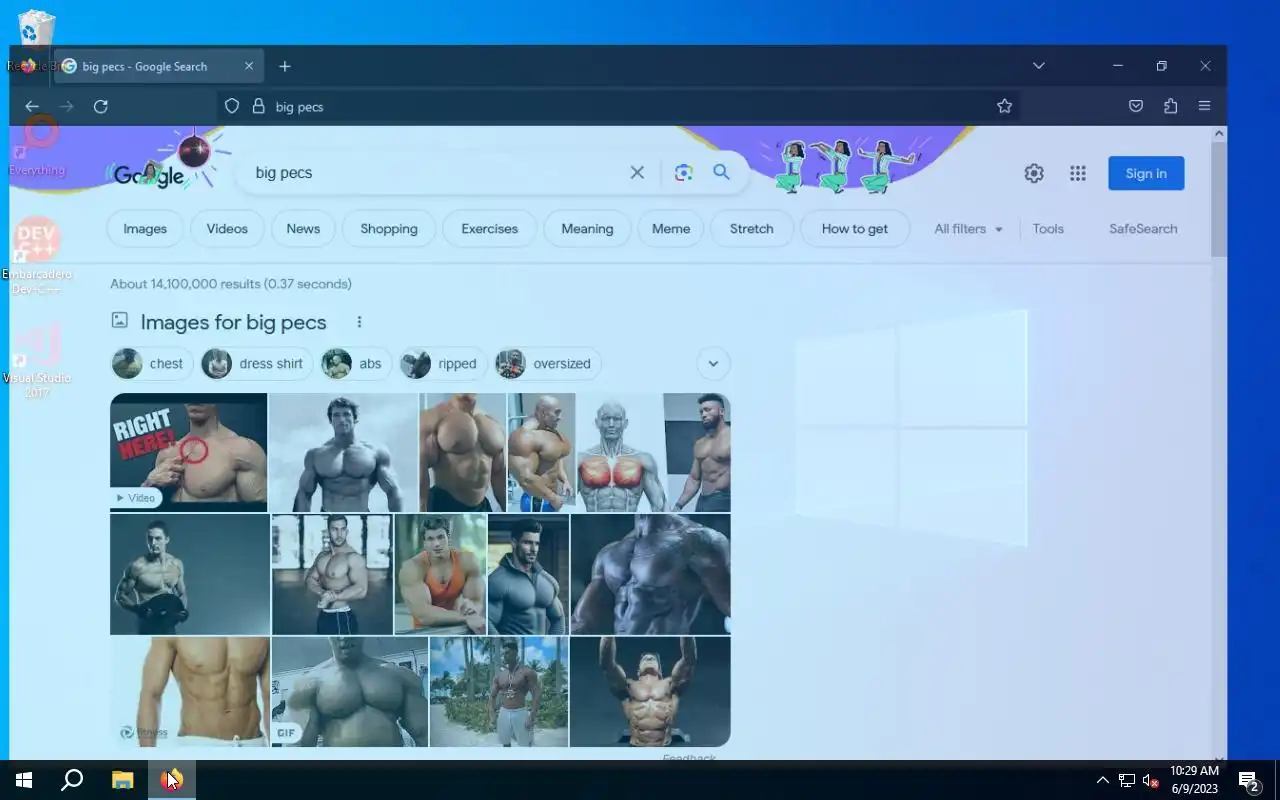Open the search Tools options
Screen dimensions: 1280x800
[x=1048, y=229]
